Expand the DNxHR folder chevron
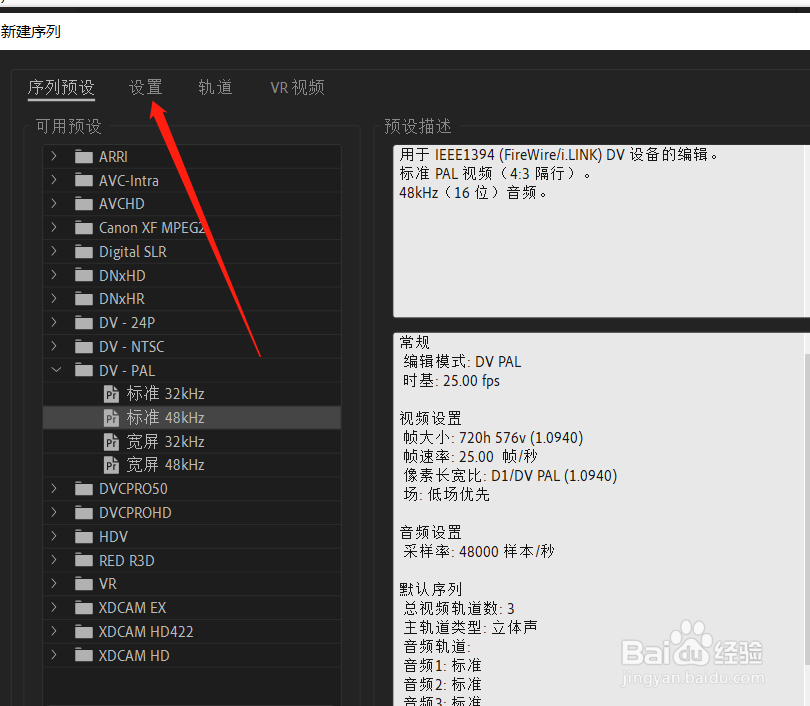Image resolution: width=810 pixels, height=706 pixels. (54, 299)
